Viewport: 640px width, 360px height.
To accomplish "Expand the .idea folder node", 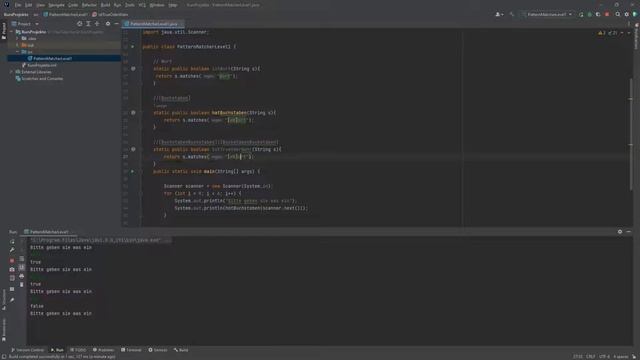I will (17, 38).
